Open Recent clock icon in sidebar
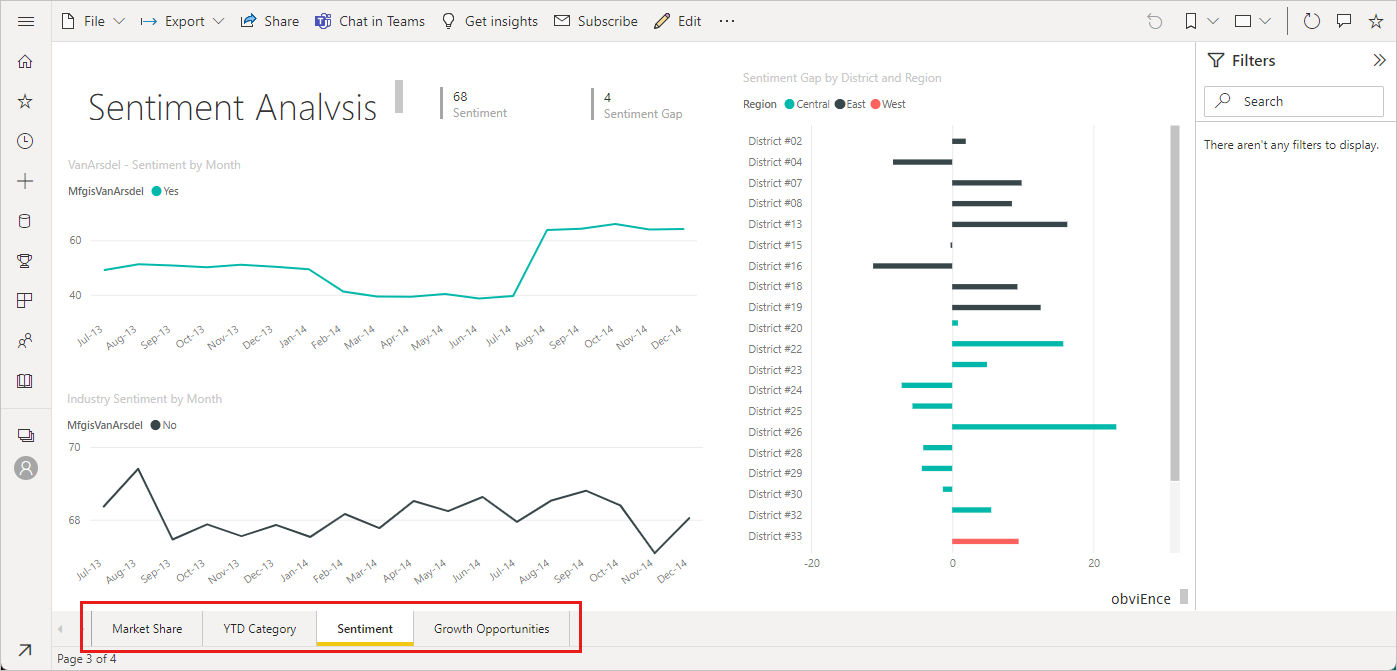 coord(26,141)
